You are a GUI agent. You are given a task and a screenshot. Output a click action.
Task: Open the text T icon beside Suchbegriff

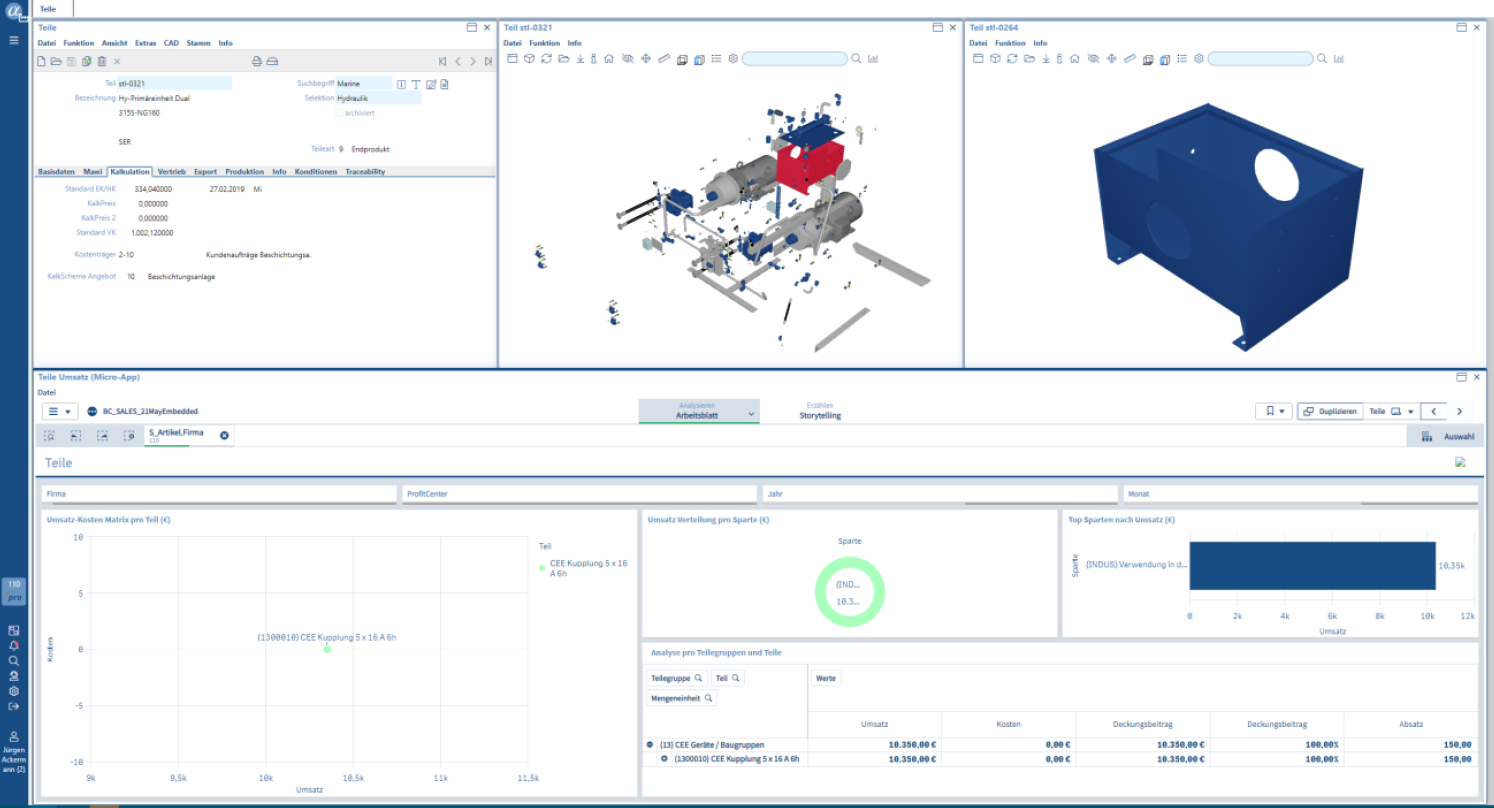pyautogui.click(x=416, y=84)
